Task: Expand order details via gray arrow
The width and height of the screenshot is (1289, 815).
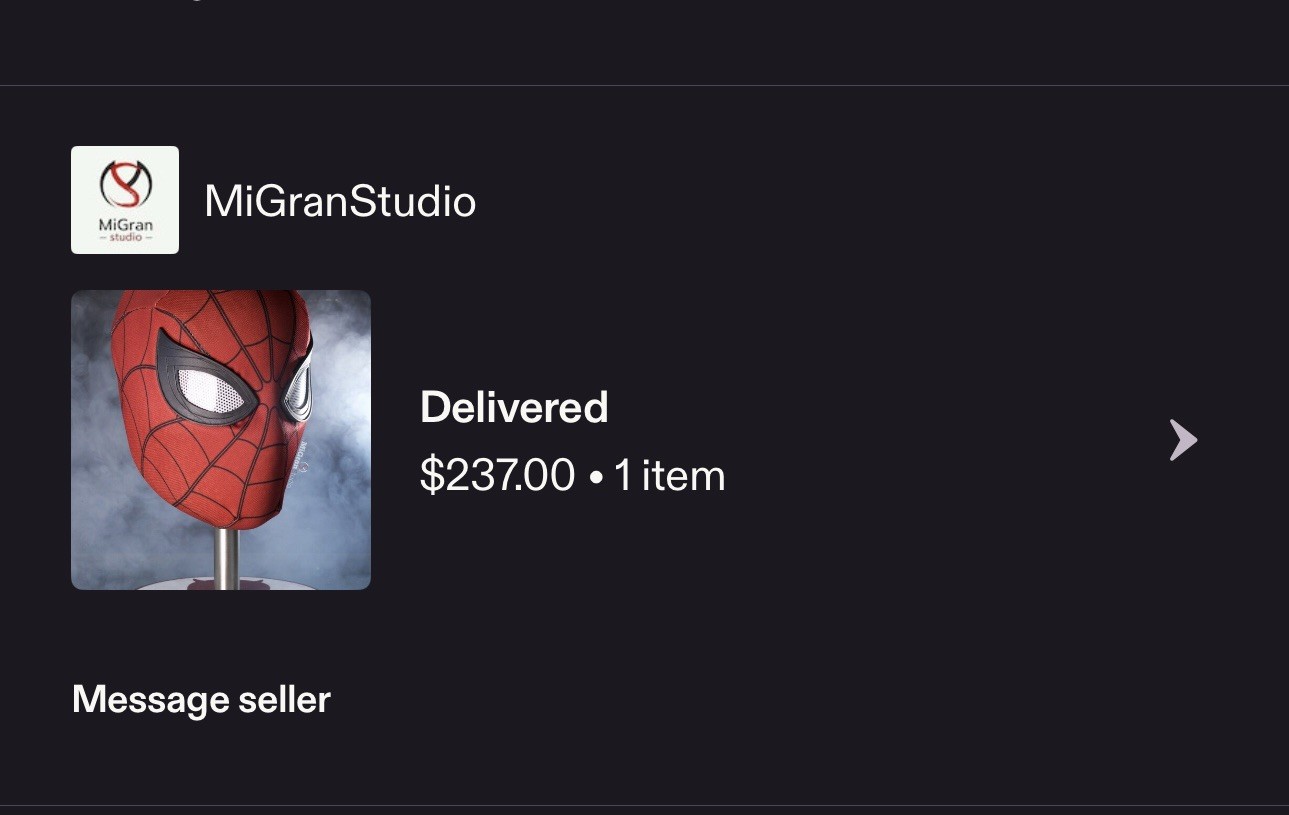Action: [x=1183, y=440]
